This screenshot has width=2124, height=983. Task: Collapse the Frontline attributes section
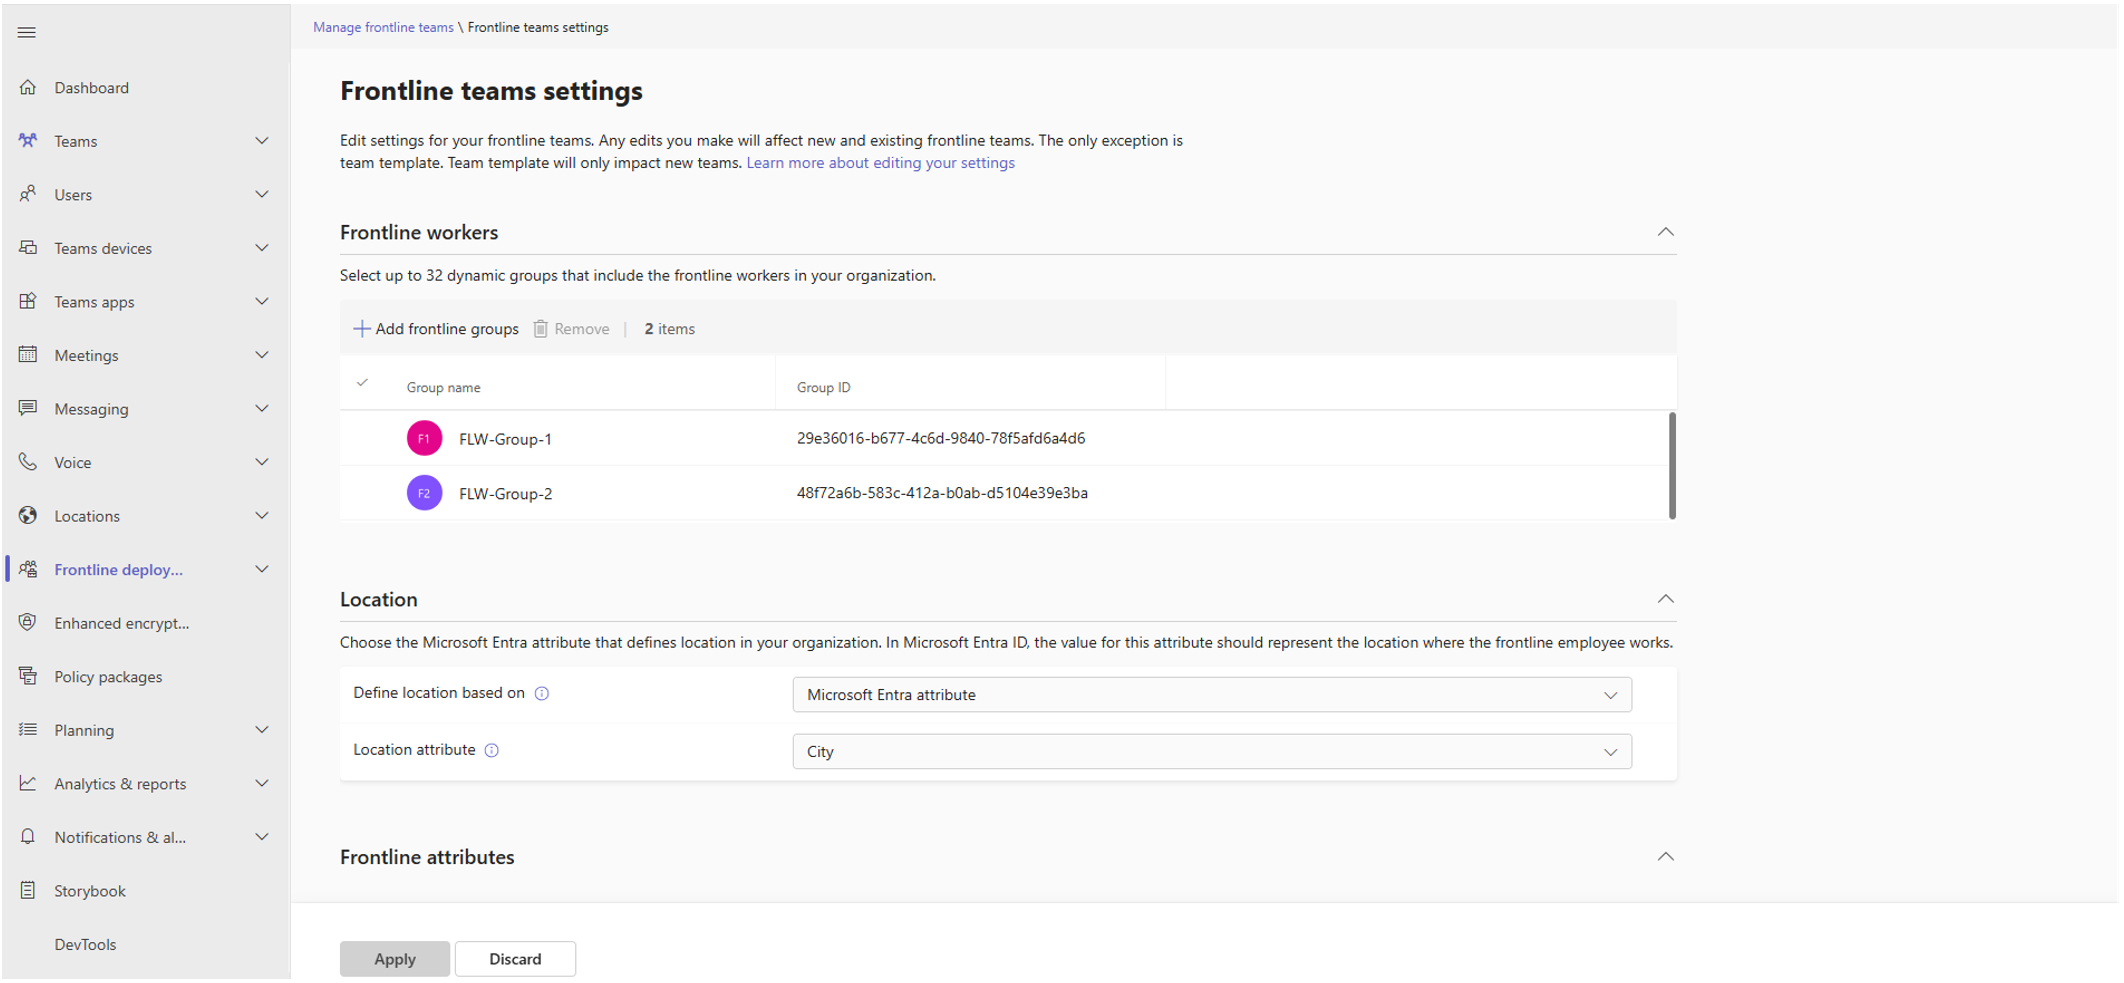(1665, 857)
